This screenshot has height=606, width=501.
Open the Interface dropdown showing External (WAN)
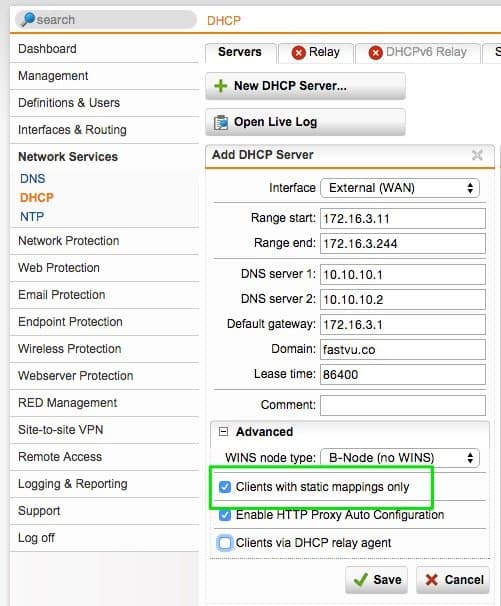tap(400, 188)
